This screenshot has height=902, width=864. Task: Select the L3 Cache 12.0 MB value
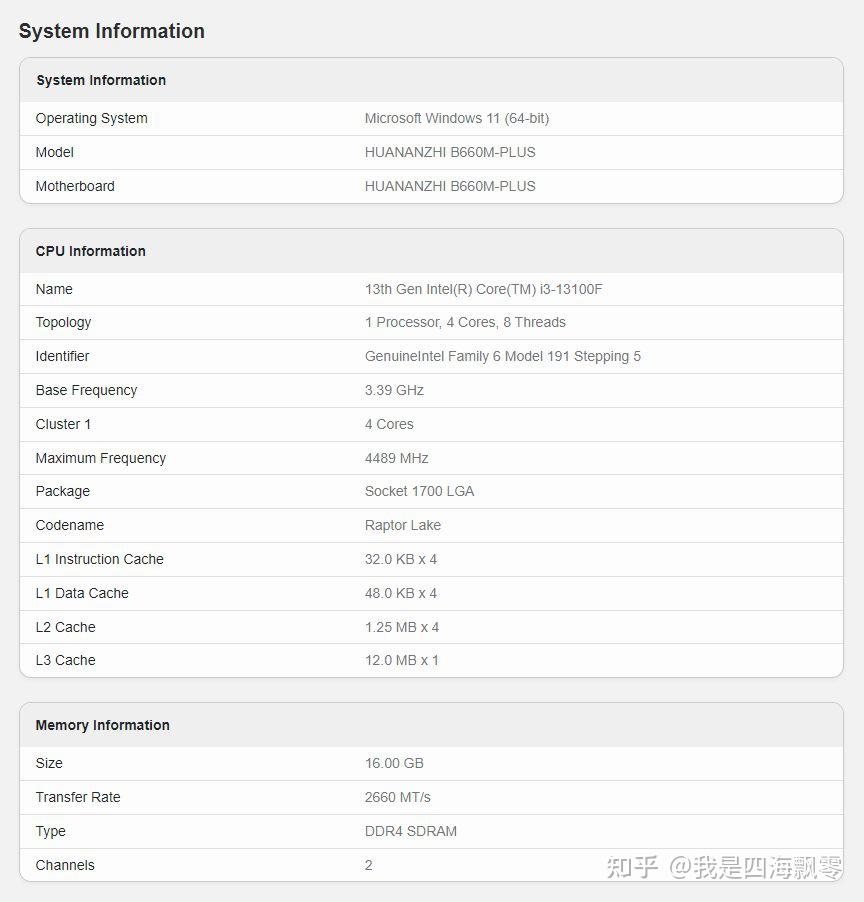pyautogui.click(x=401, y=660)
